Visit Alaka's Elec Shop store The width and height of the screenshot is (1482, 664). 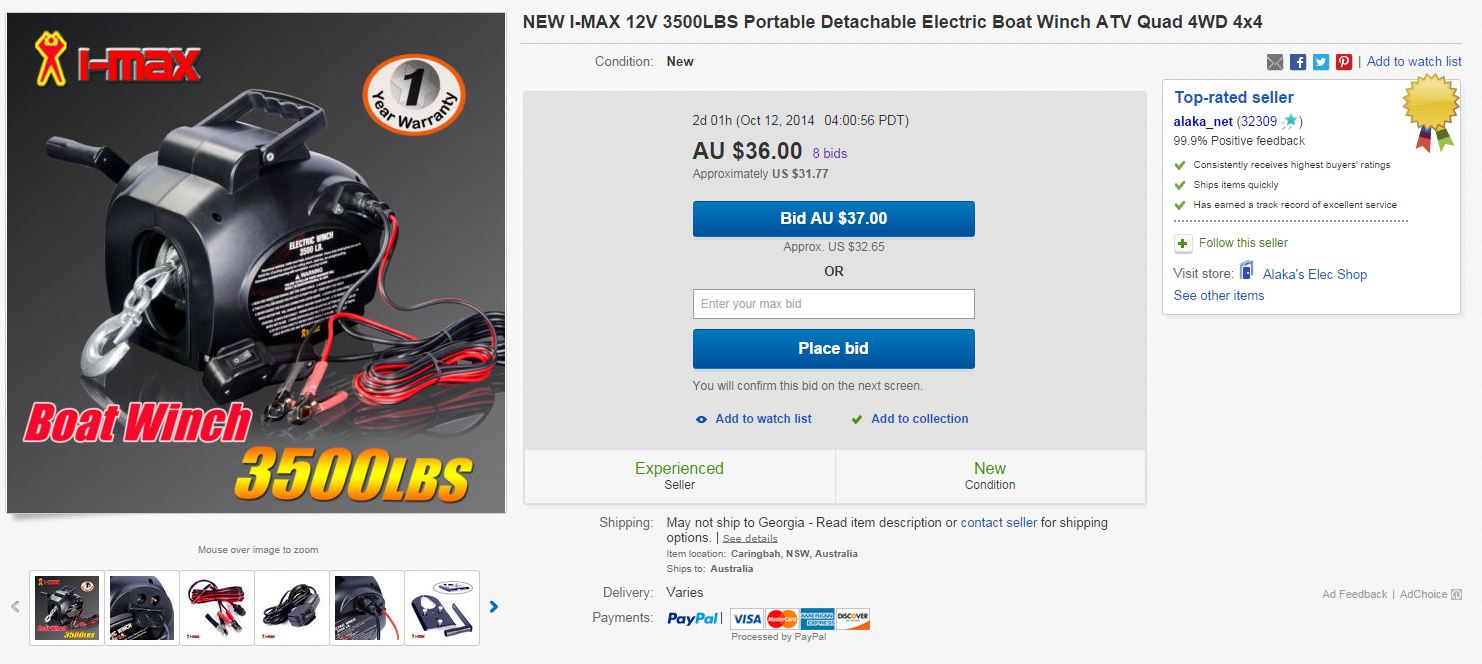click(1314, 274)
